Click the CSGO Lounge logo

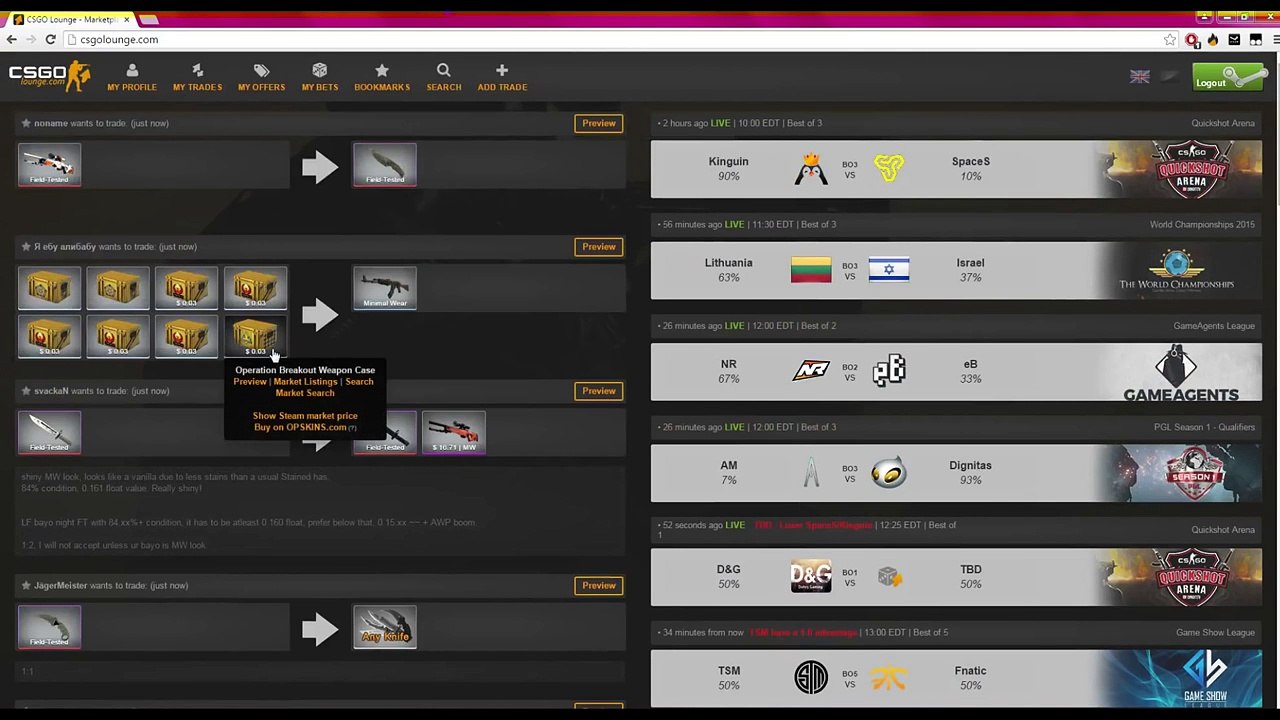[x=49, y=76]
